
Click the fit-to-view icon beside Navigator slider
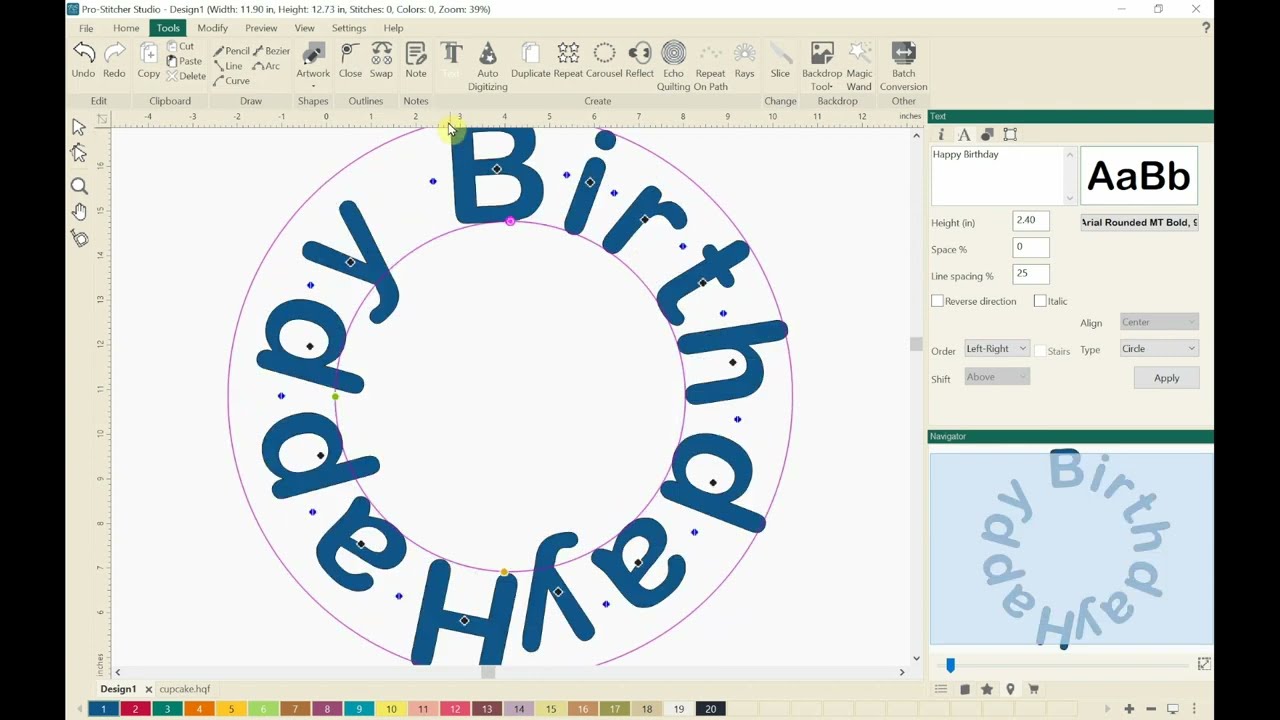point(1204,664)
